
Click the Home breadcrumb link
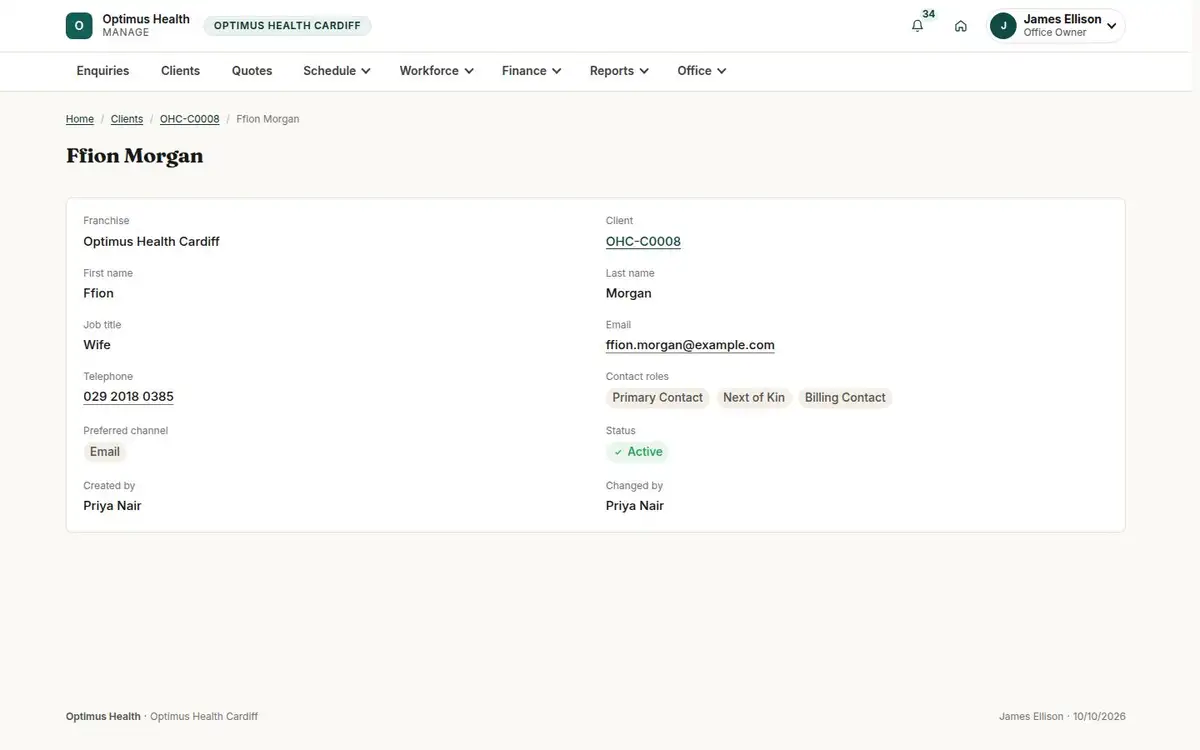[x=80, y=119]
